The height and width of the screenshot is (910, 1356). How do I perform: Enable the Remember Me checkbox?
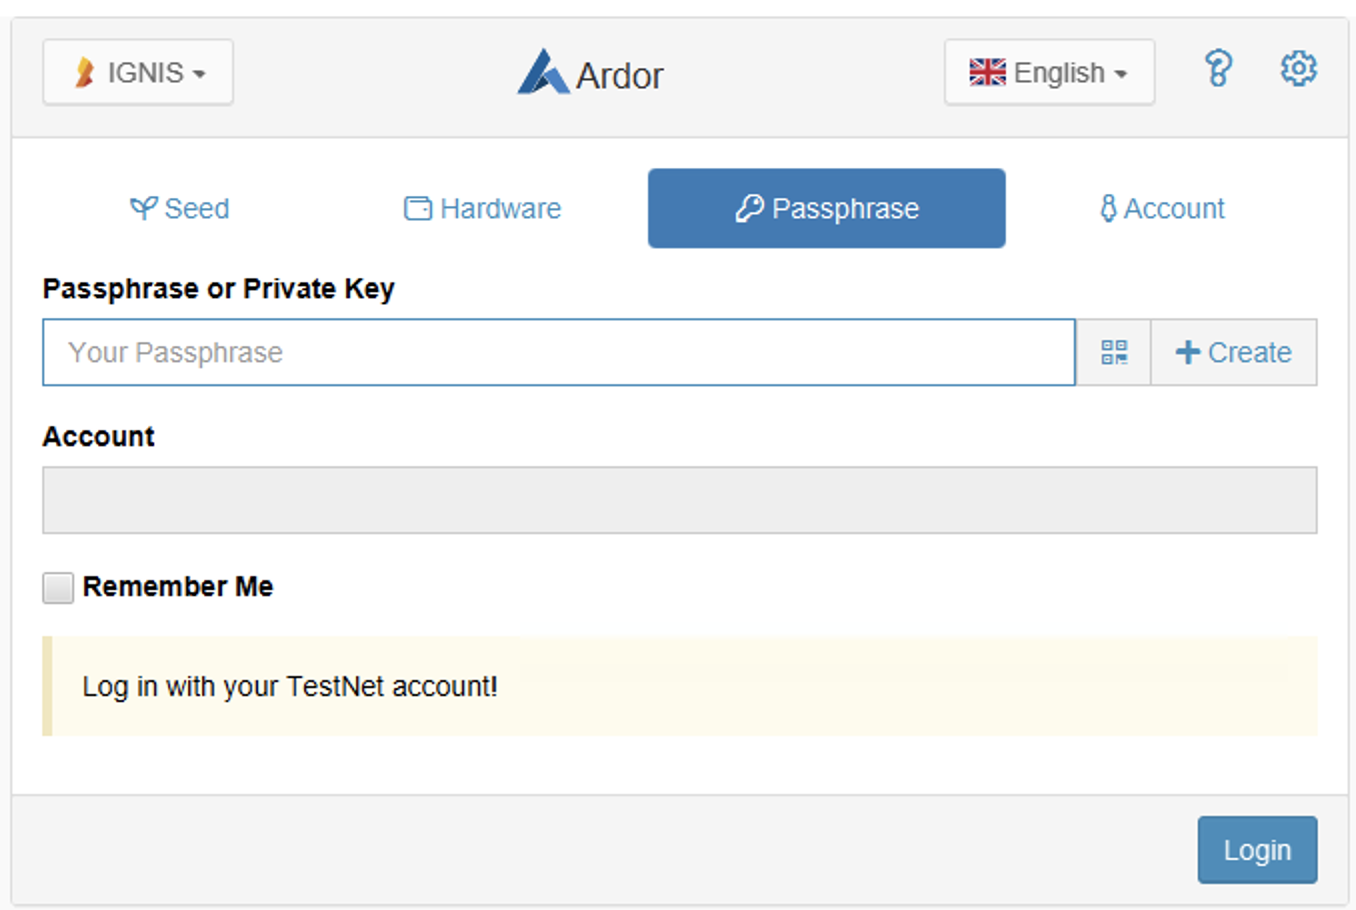coord(58,587)
